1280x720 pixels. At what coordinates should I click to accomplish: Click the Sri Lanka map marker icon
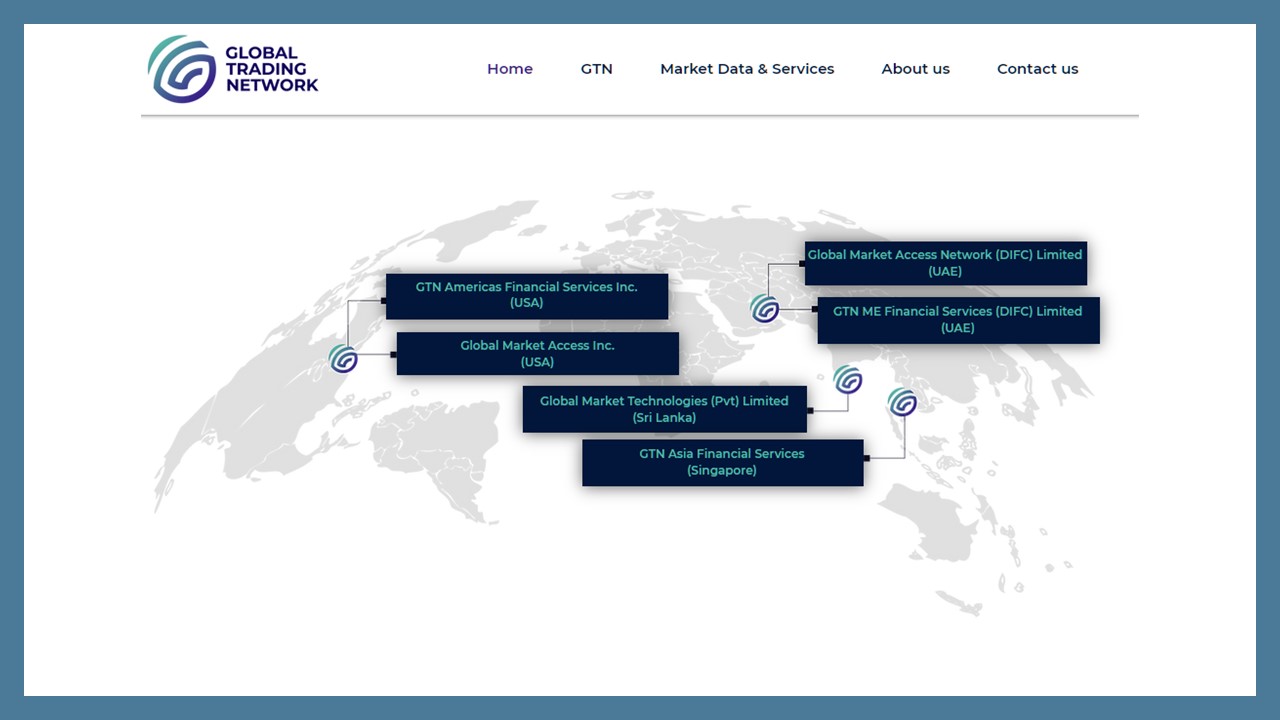tap(848, 379)
